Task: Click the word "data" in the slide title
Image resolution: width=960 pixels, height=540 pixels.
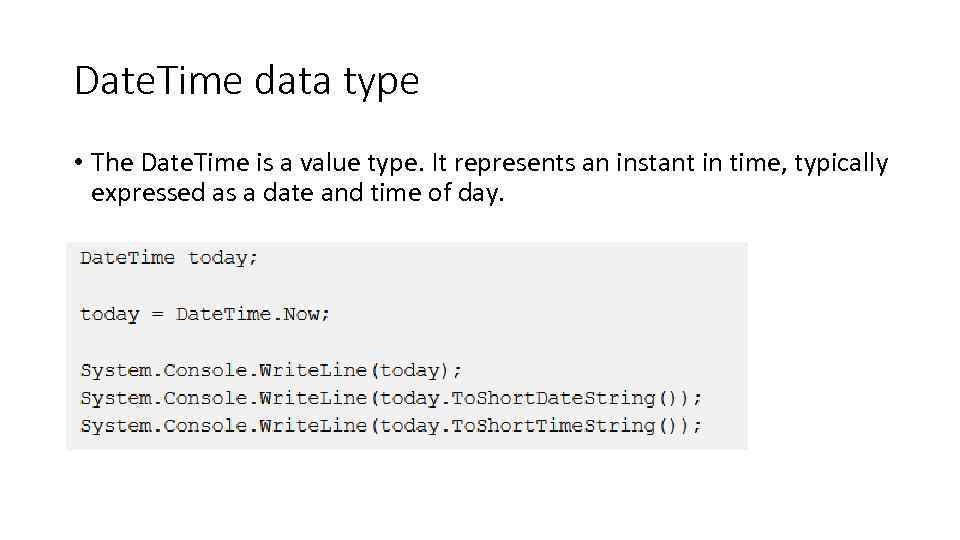Action: click(291, 81)
